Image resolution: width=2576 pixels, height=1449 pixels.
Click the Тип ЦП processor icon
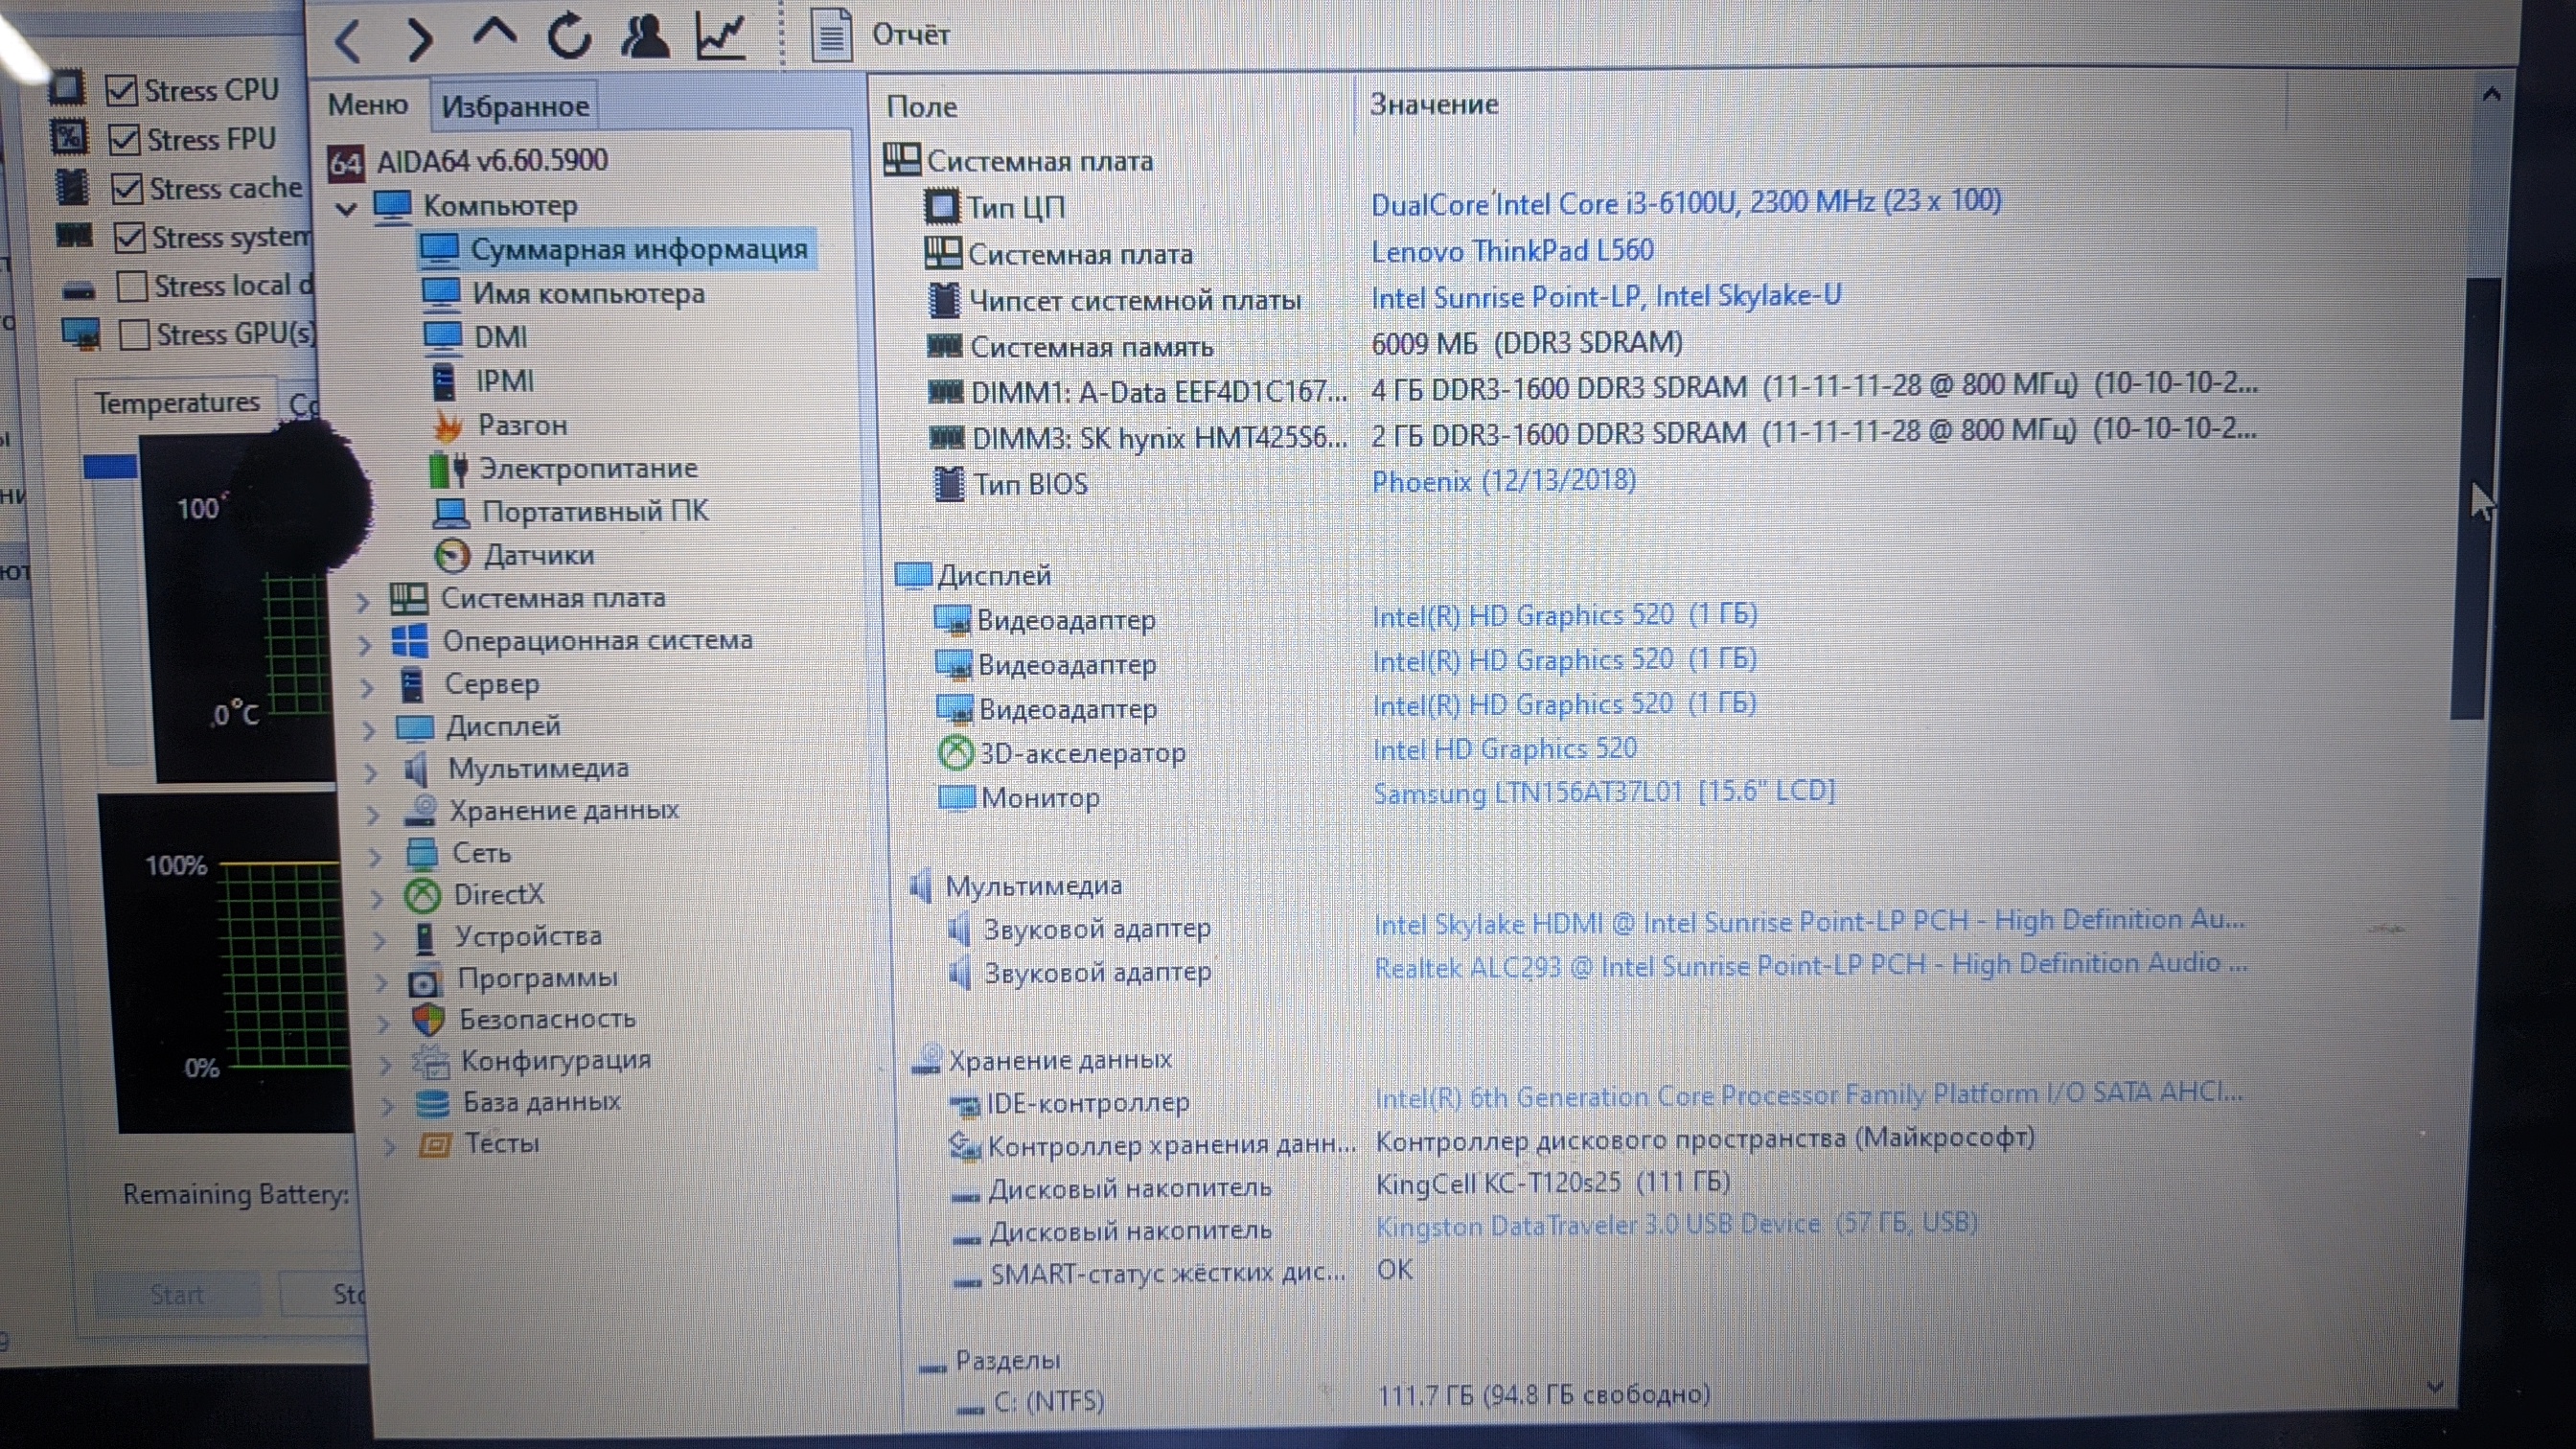click(x=941, y=207)
